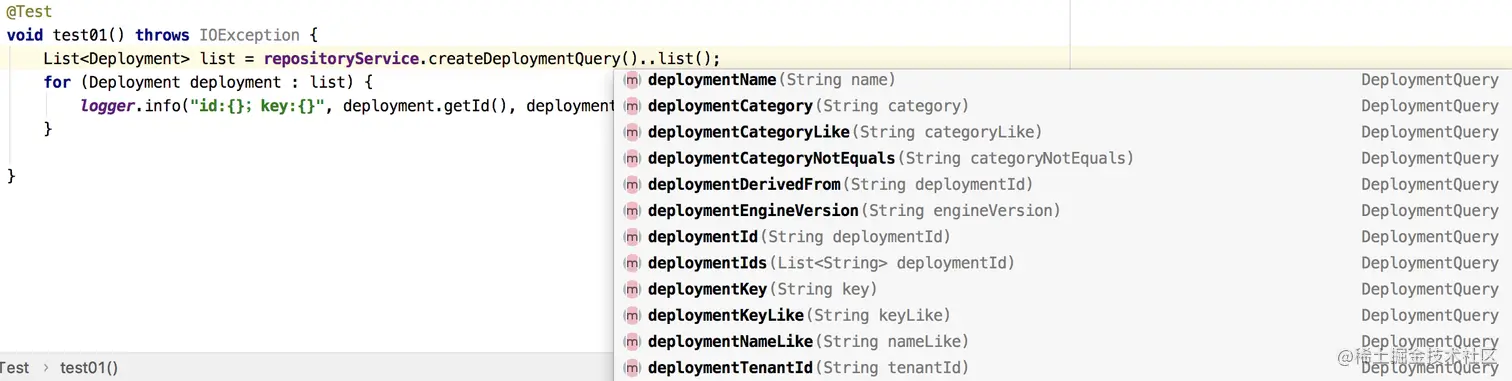This screenshot has height=381, width=1512.
Task: Select deploymentIds(List<String>) suggestion
Action: [x=1062, y=263]
